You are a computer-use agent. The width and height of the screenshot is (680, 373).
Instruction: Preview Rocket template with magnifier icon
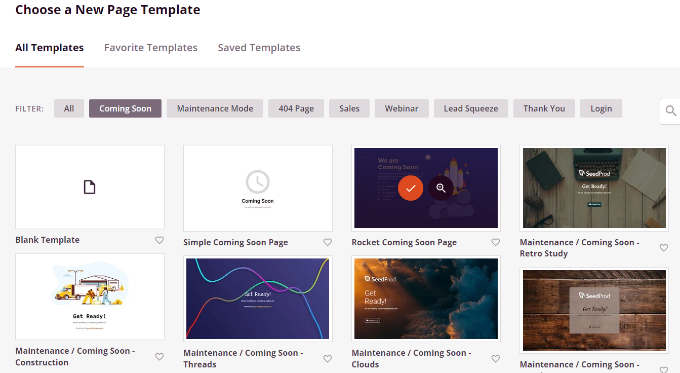tap(441, 188)
